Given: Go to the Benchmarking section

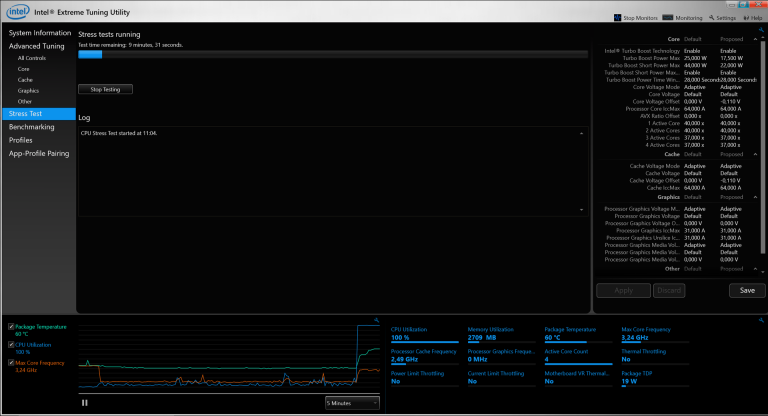Looking at the screenshot, I should coord(32,127).
